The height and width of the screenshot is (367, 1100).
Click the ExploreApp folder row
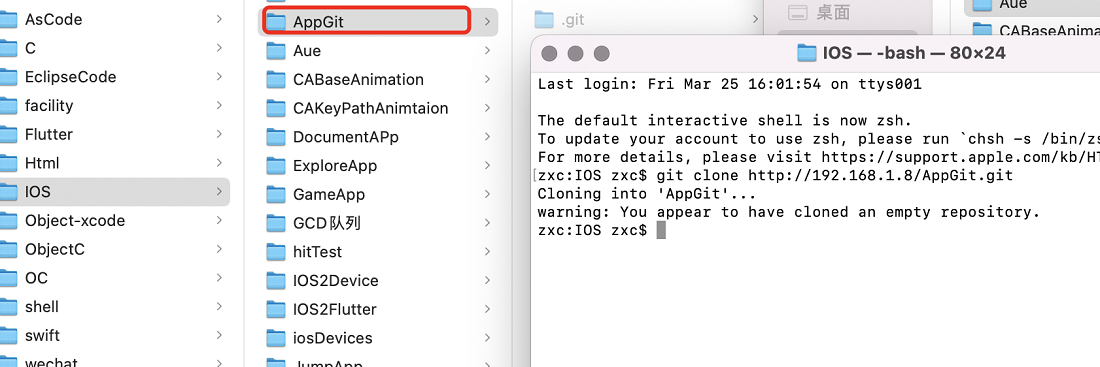click(378, 166)
